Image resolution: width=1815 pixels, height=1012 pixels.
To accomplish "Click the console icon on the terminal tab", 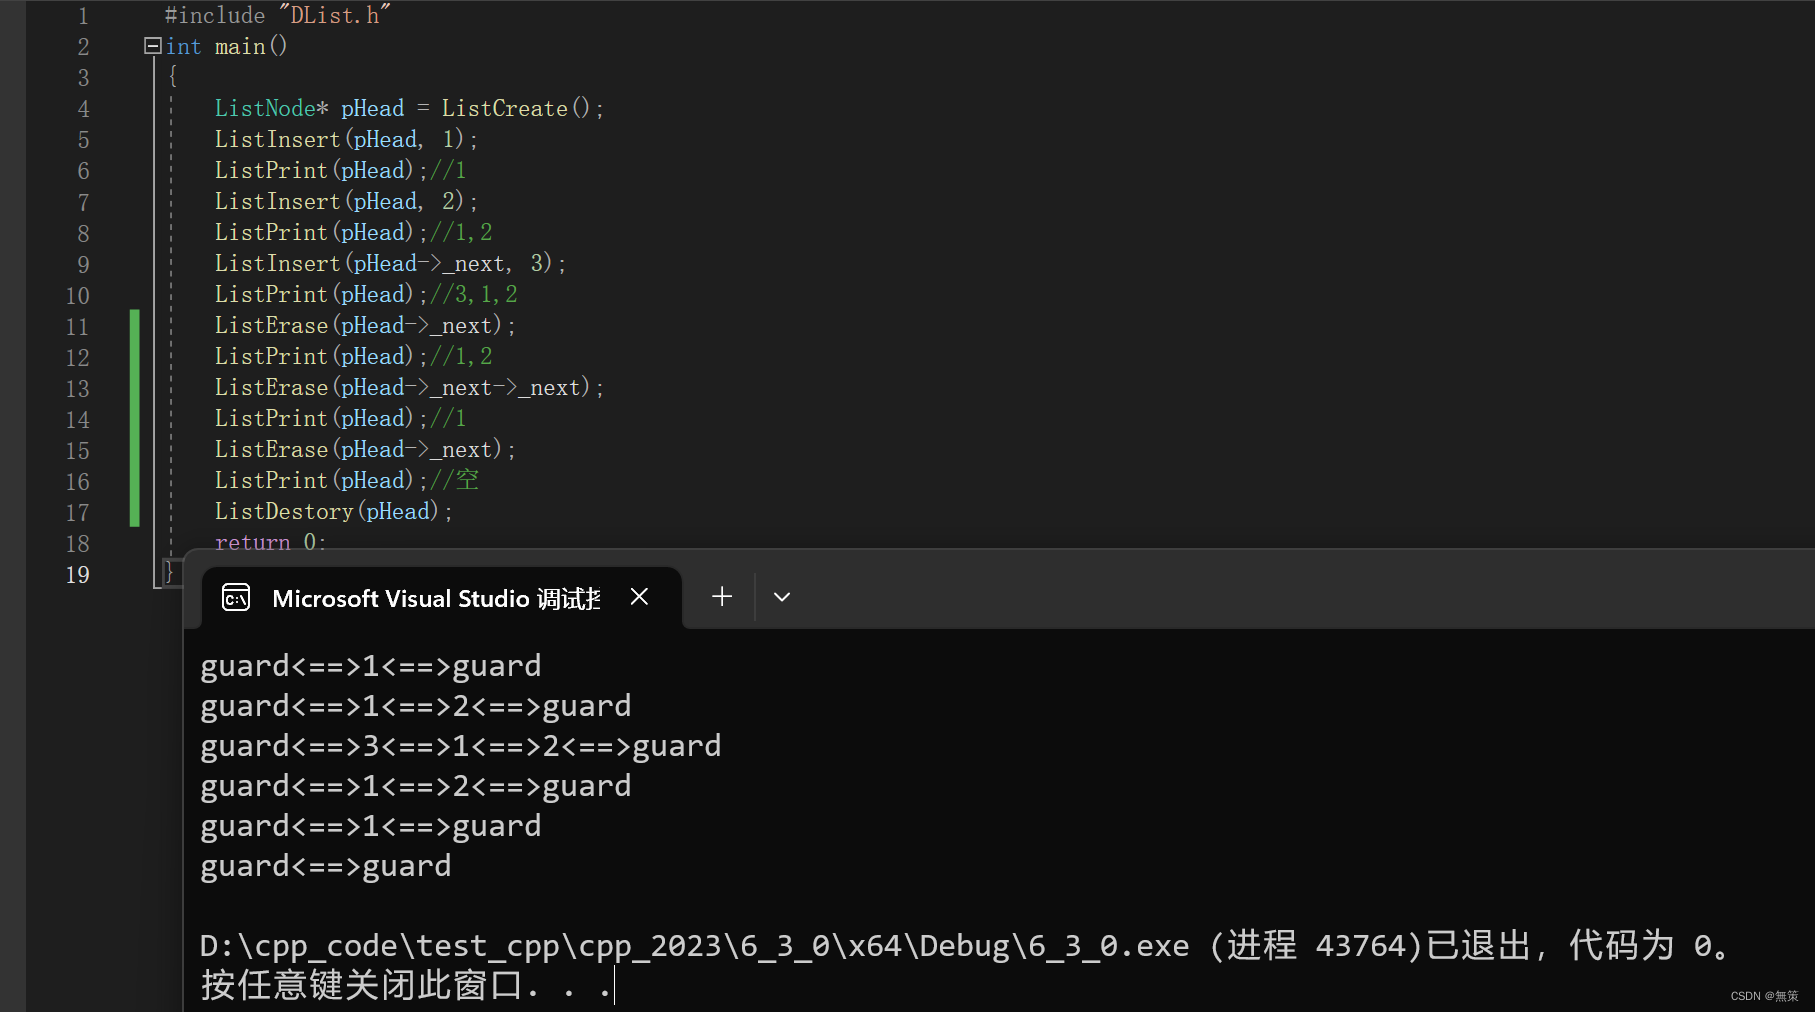I will [x=236, y=597].
